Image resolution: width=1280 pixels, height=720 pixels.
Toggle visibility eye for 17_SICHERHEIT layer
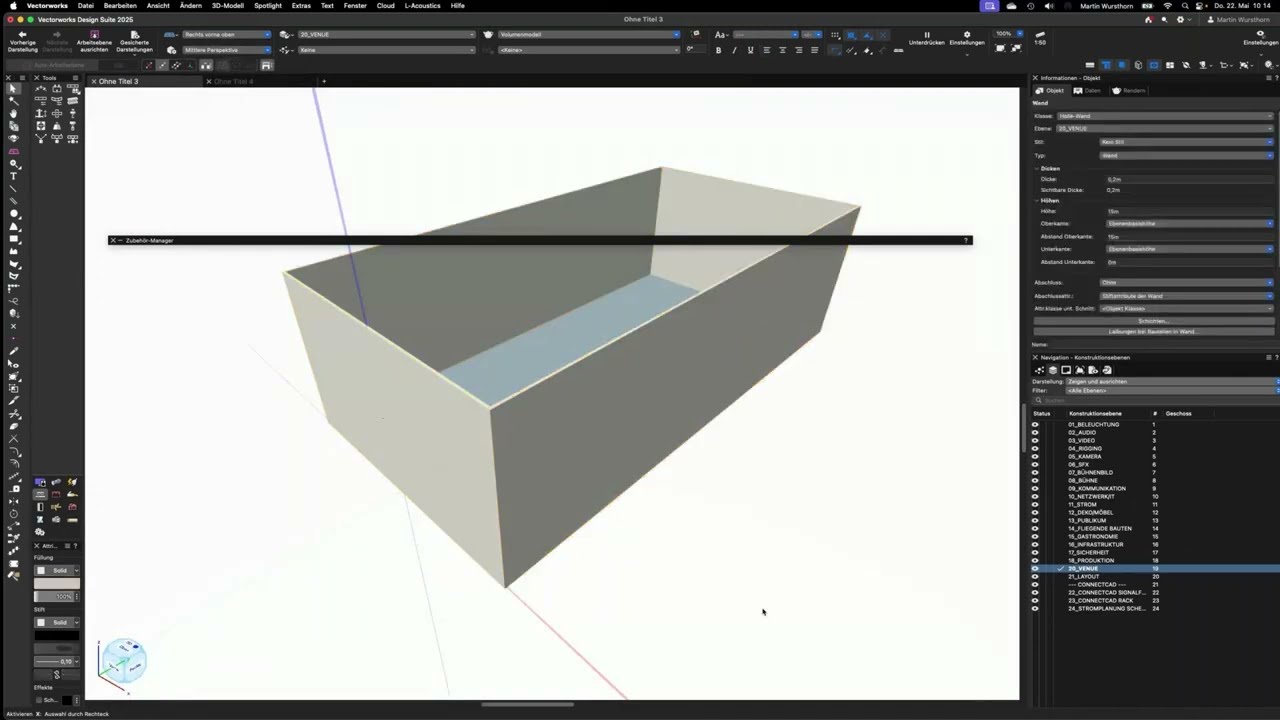tap(1035, 552)
